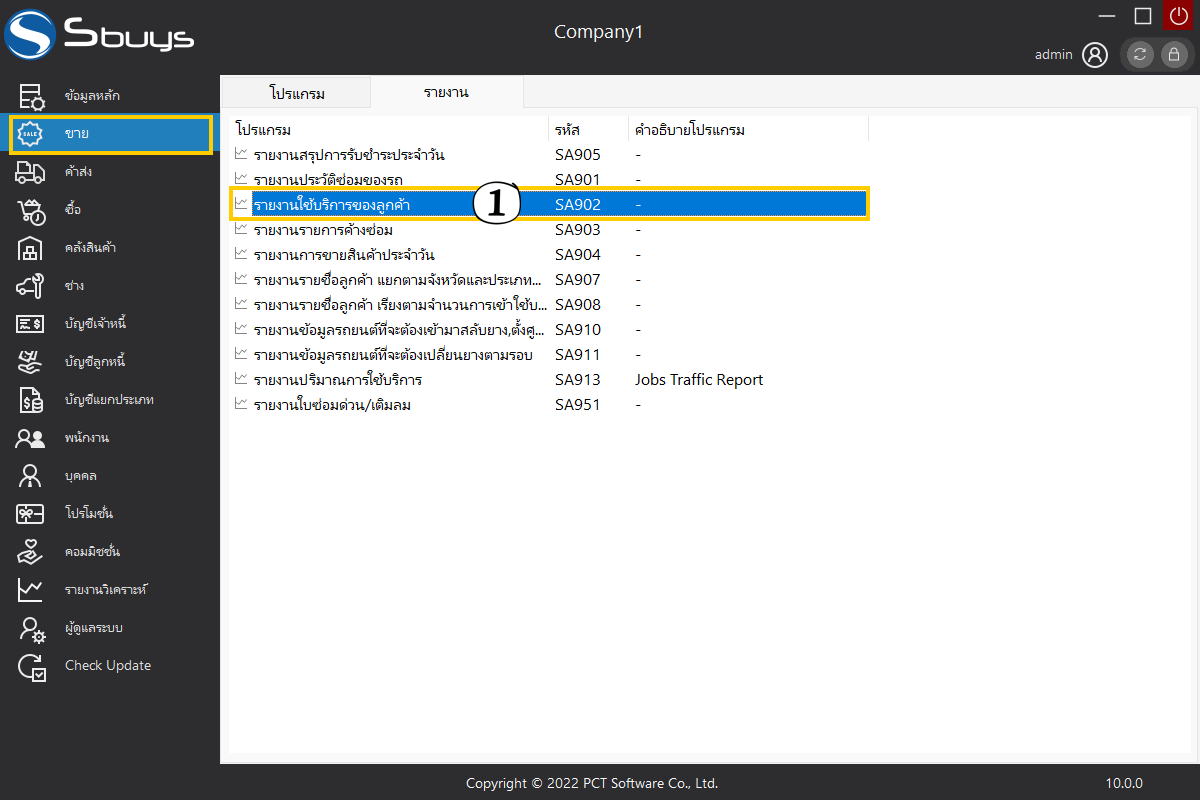Open the admin user profile icon
Screen dimensions: 1200x800
tap(1095, 55)
